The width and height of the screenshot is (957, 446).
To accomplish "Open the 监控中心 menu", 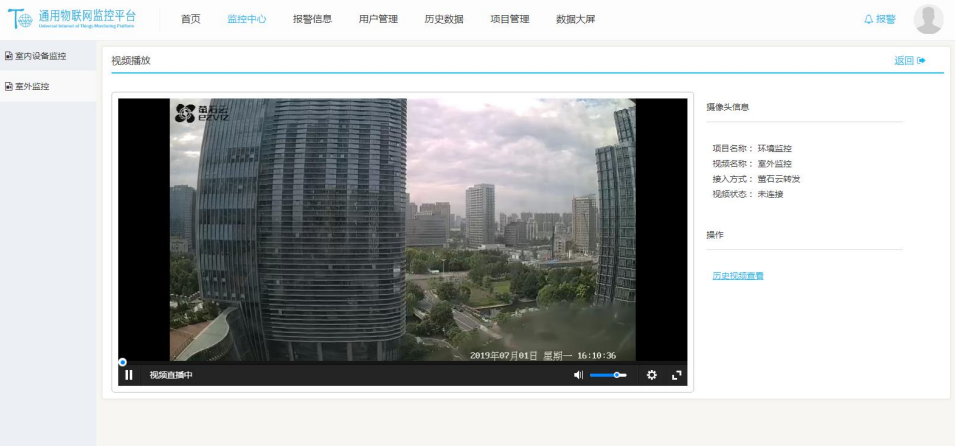I will [x=246, y=19].
